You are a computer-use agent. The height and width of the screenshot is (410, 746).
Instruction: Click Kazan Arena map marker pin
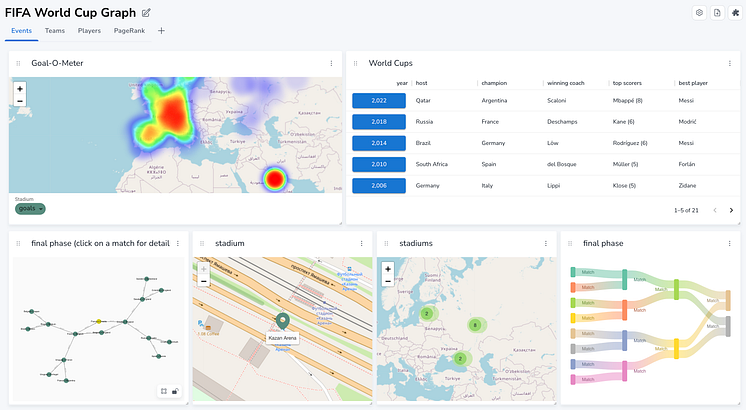click(283, 321)
